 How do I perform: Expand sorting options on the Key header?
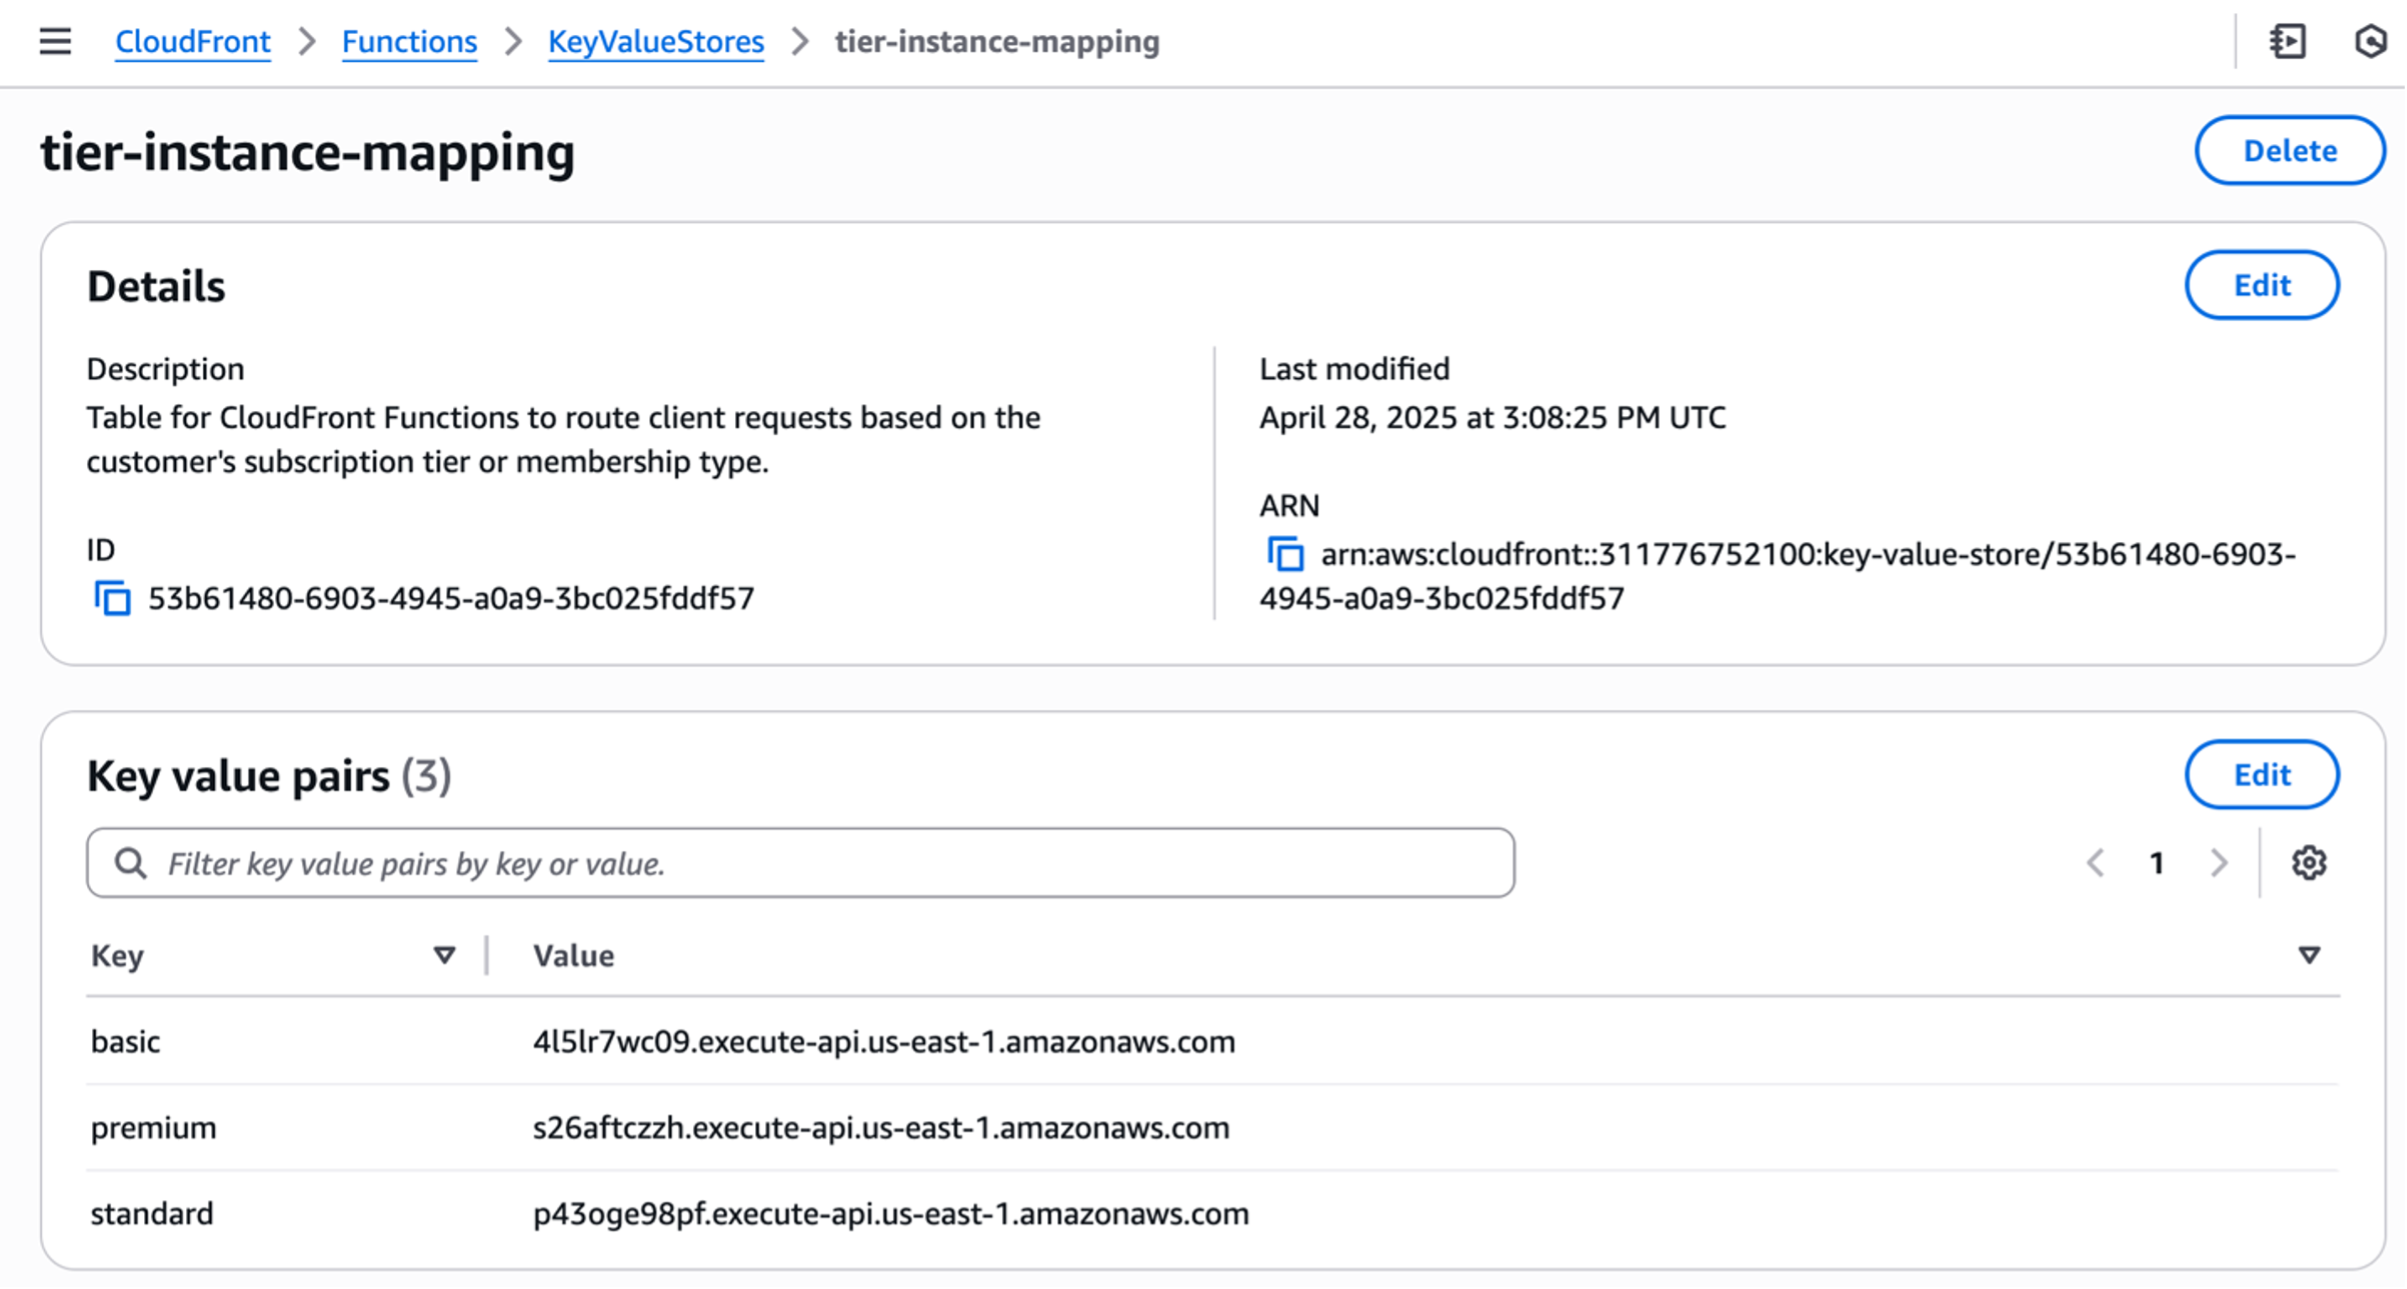pyautogui.click(x=444, y=956)
